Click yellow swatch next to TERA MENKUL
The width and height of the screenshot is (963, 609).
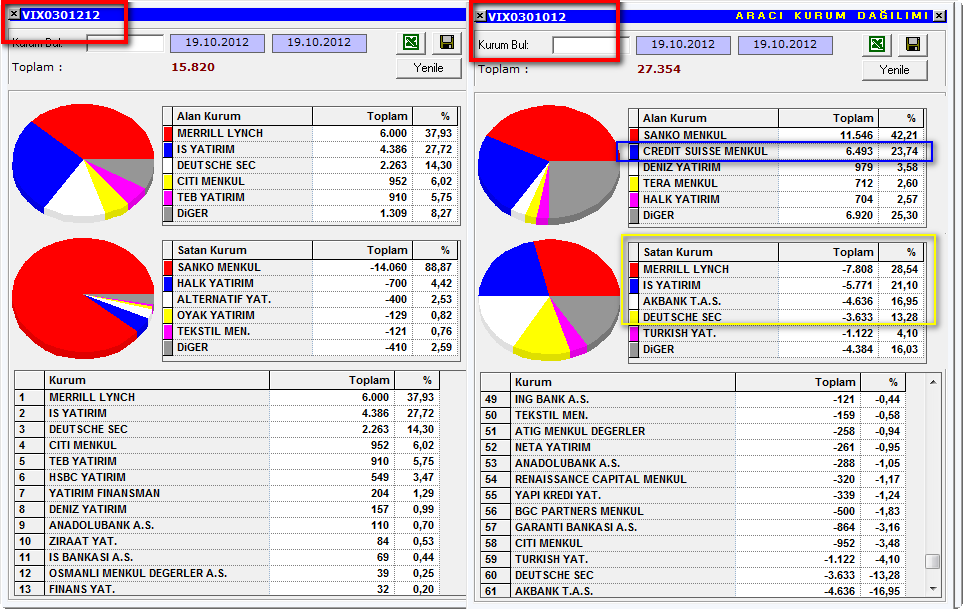pyautogui.click(x=634, y=183)
